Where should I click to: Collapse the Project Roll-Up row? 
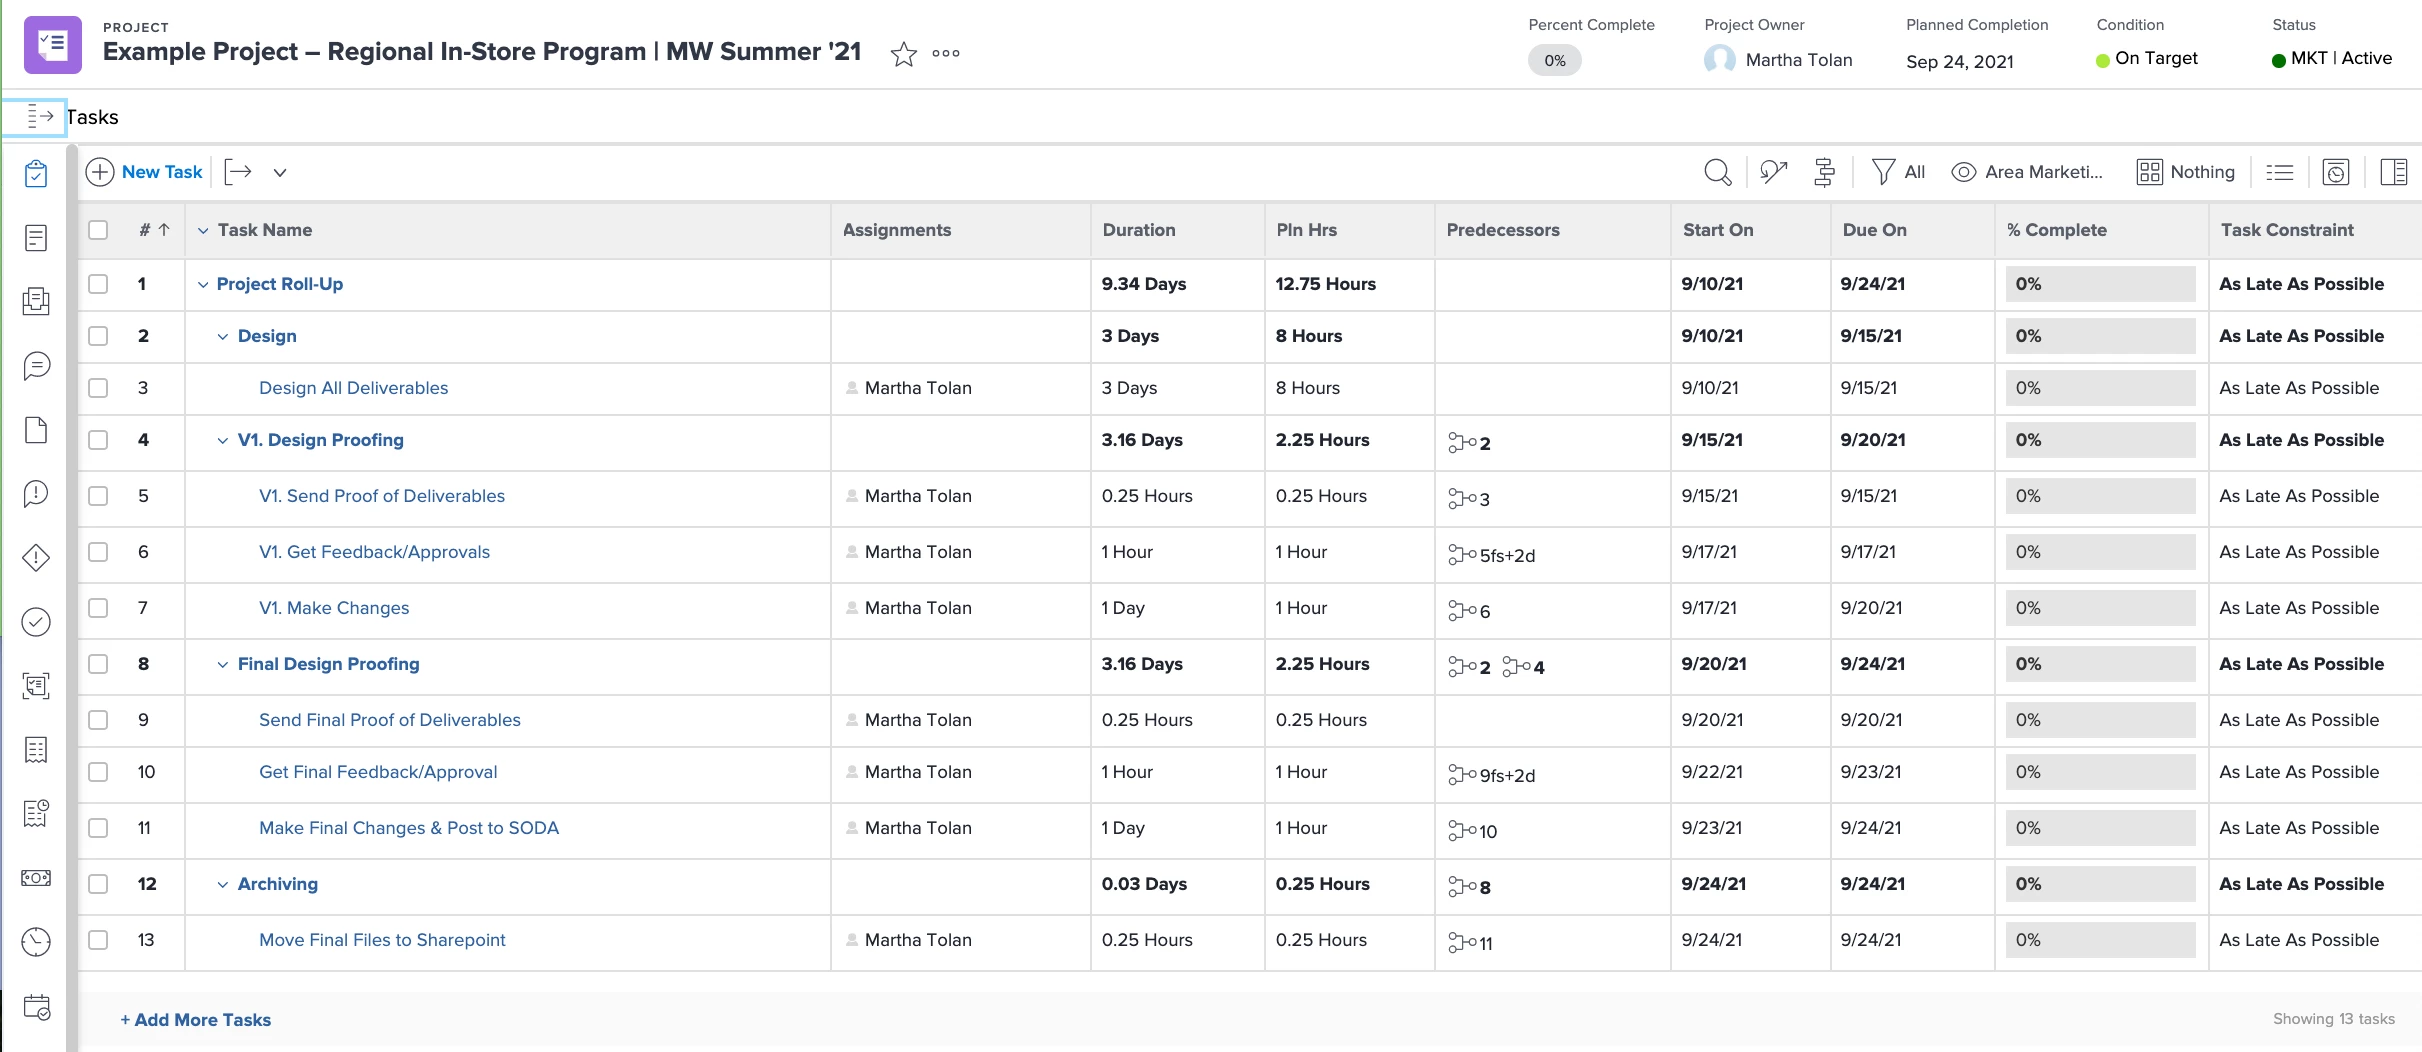pos(203,285)
